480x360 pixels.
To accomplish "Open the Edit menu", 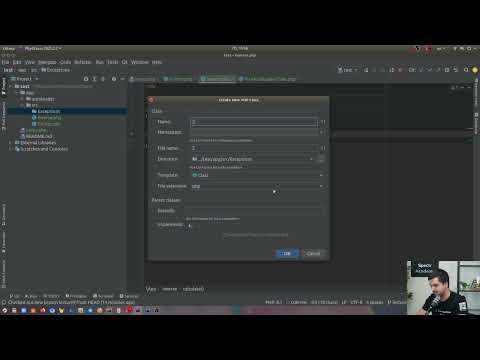I will [17, 62].
